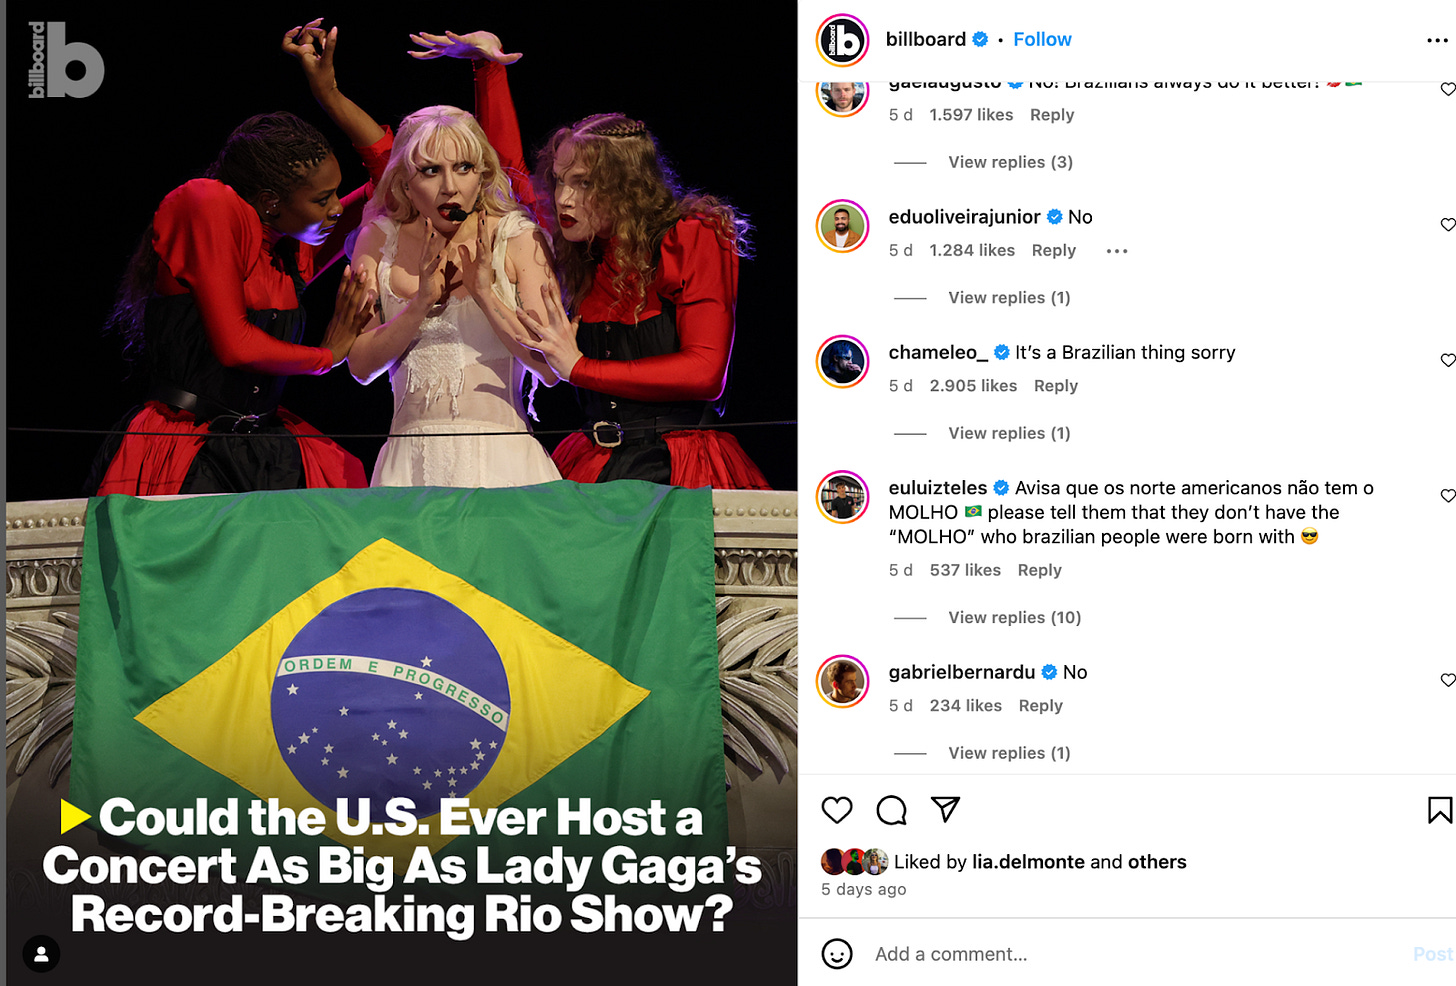Expand View replies (10) under euluizteles
This screenshot has height=986, width=1456.
(1014, 618)
